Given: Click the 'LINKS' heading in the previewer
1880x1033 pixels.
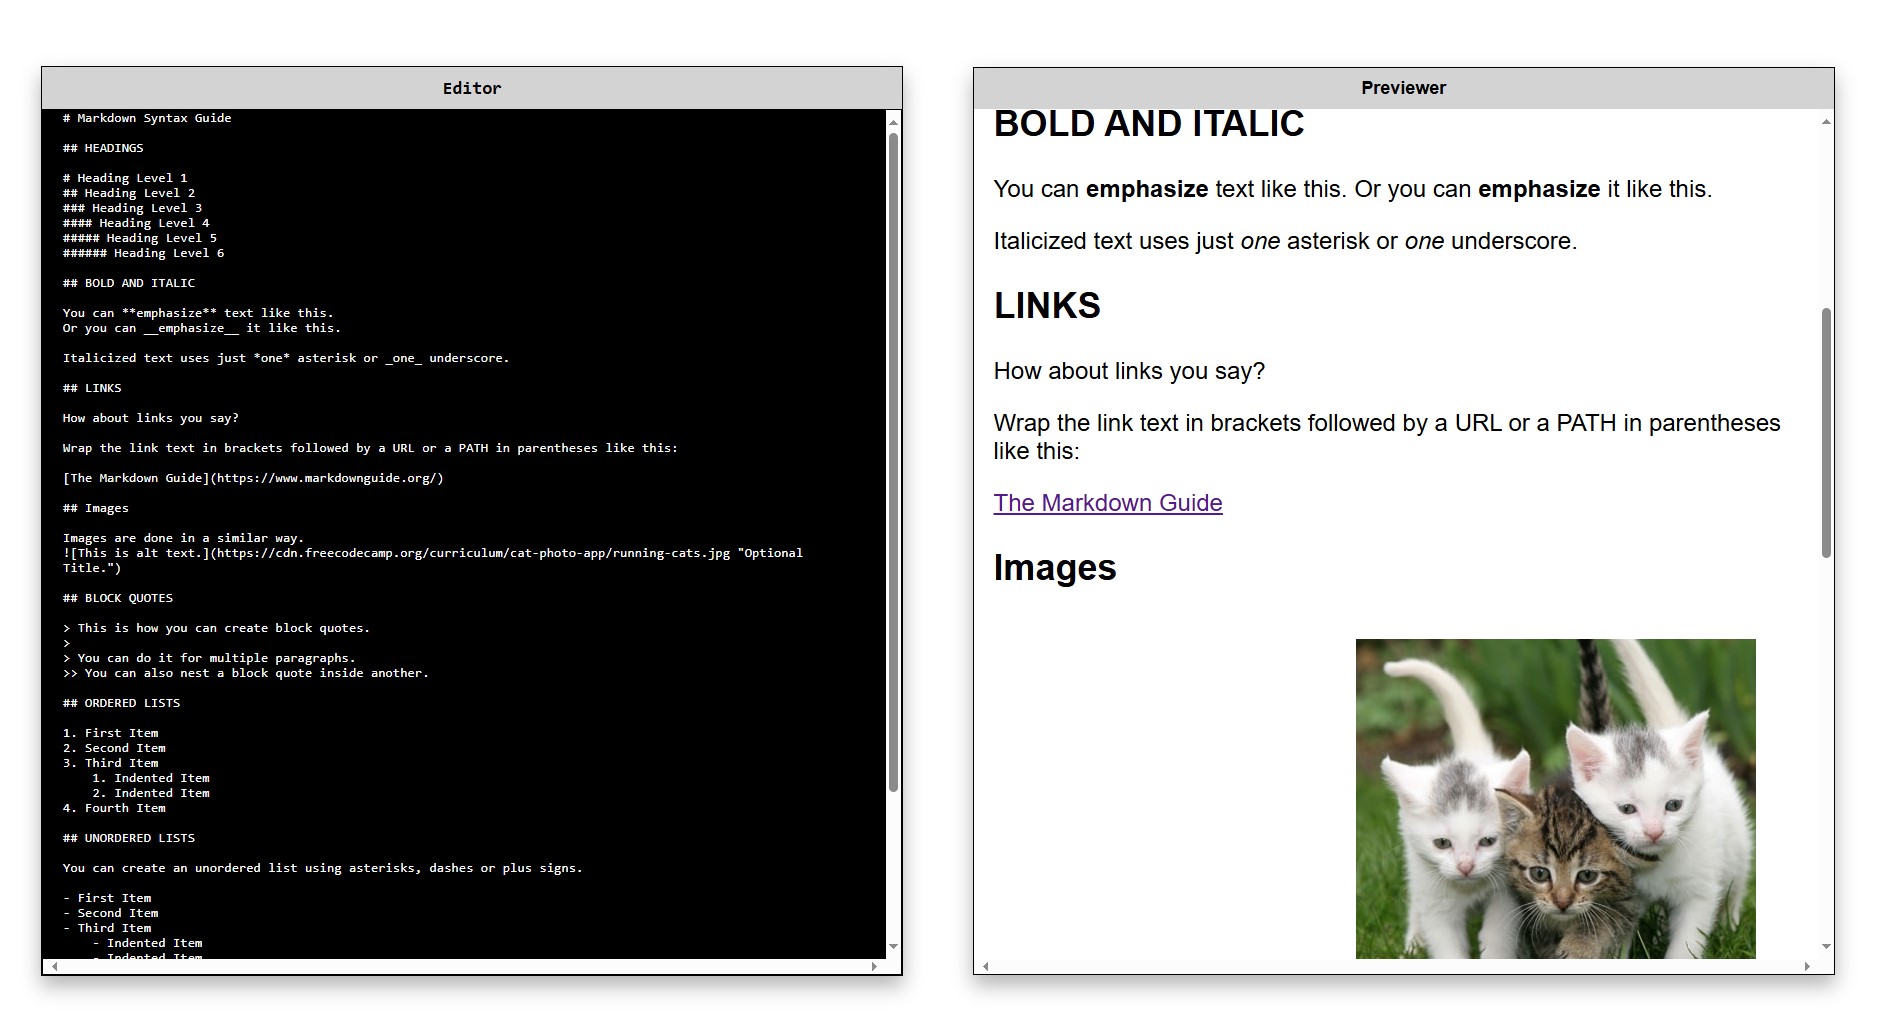Looking at the screenshot, I should click(1046, 306).
